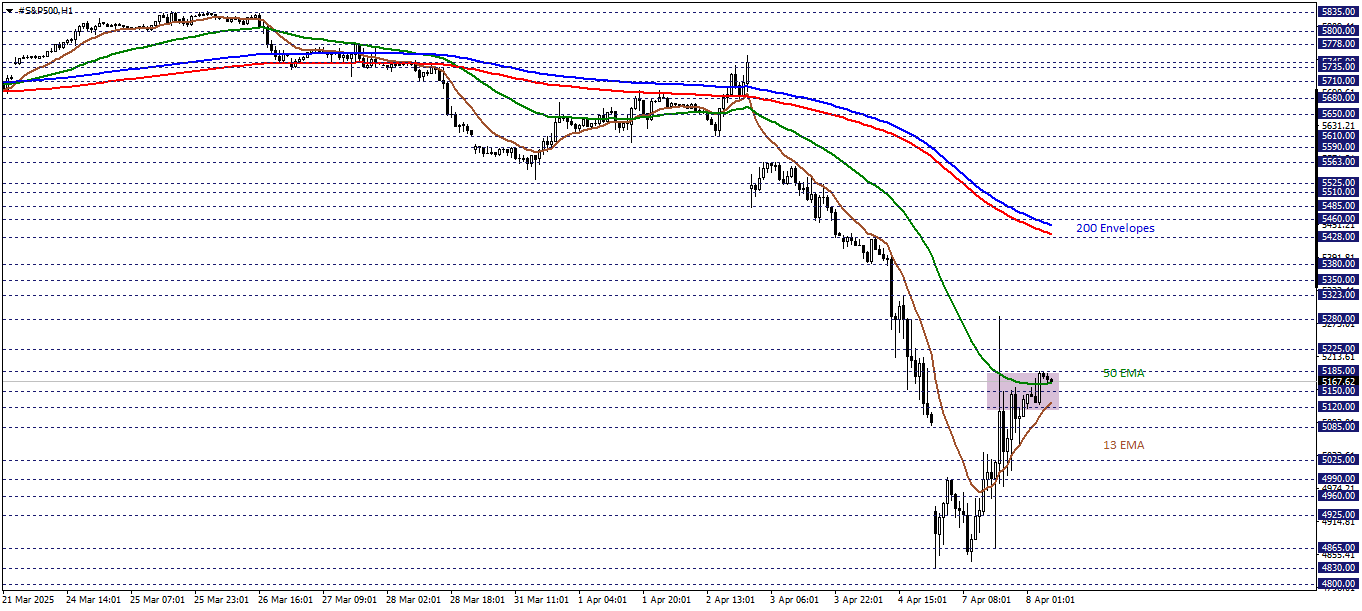Screen dimensions: 1362x611
Task: Click the 5778.00 price level label
Action: (x=1338, y=44)
